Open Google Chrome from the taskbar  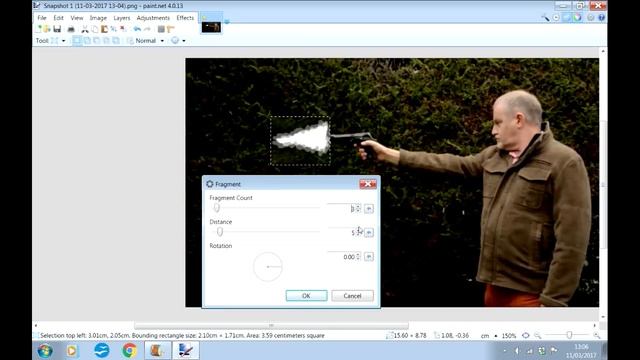tap(129, 351)
